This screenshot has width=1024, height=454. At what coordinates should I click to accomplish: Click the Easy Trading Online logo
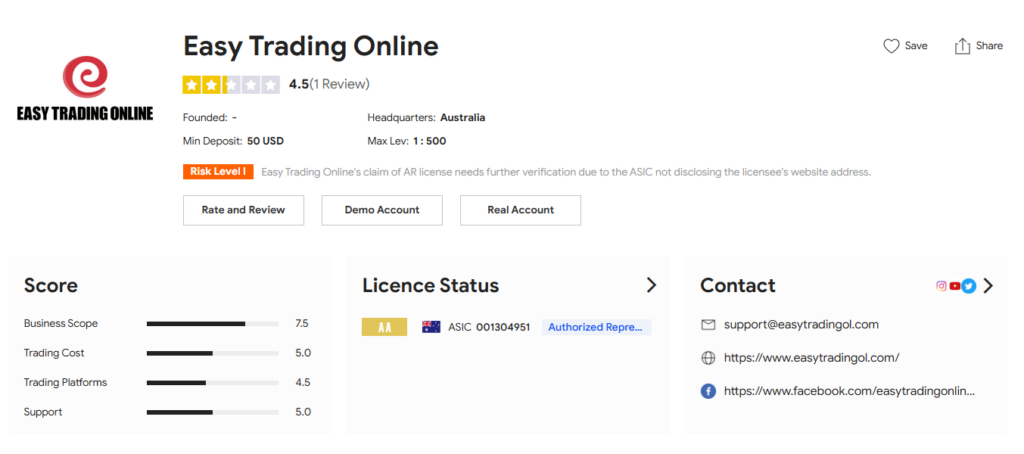coord(85,89)
